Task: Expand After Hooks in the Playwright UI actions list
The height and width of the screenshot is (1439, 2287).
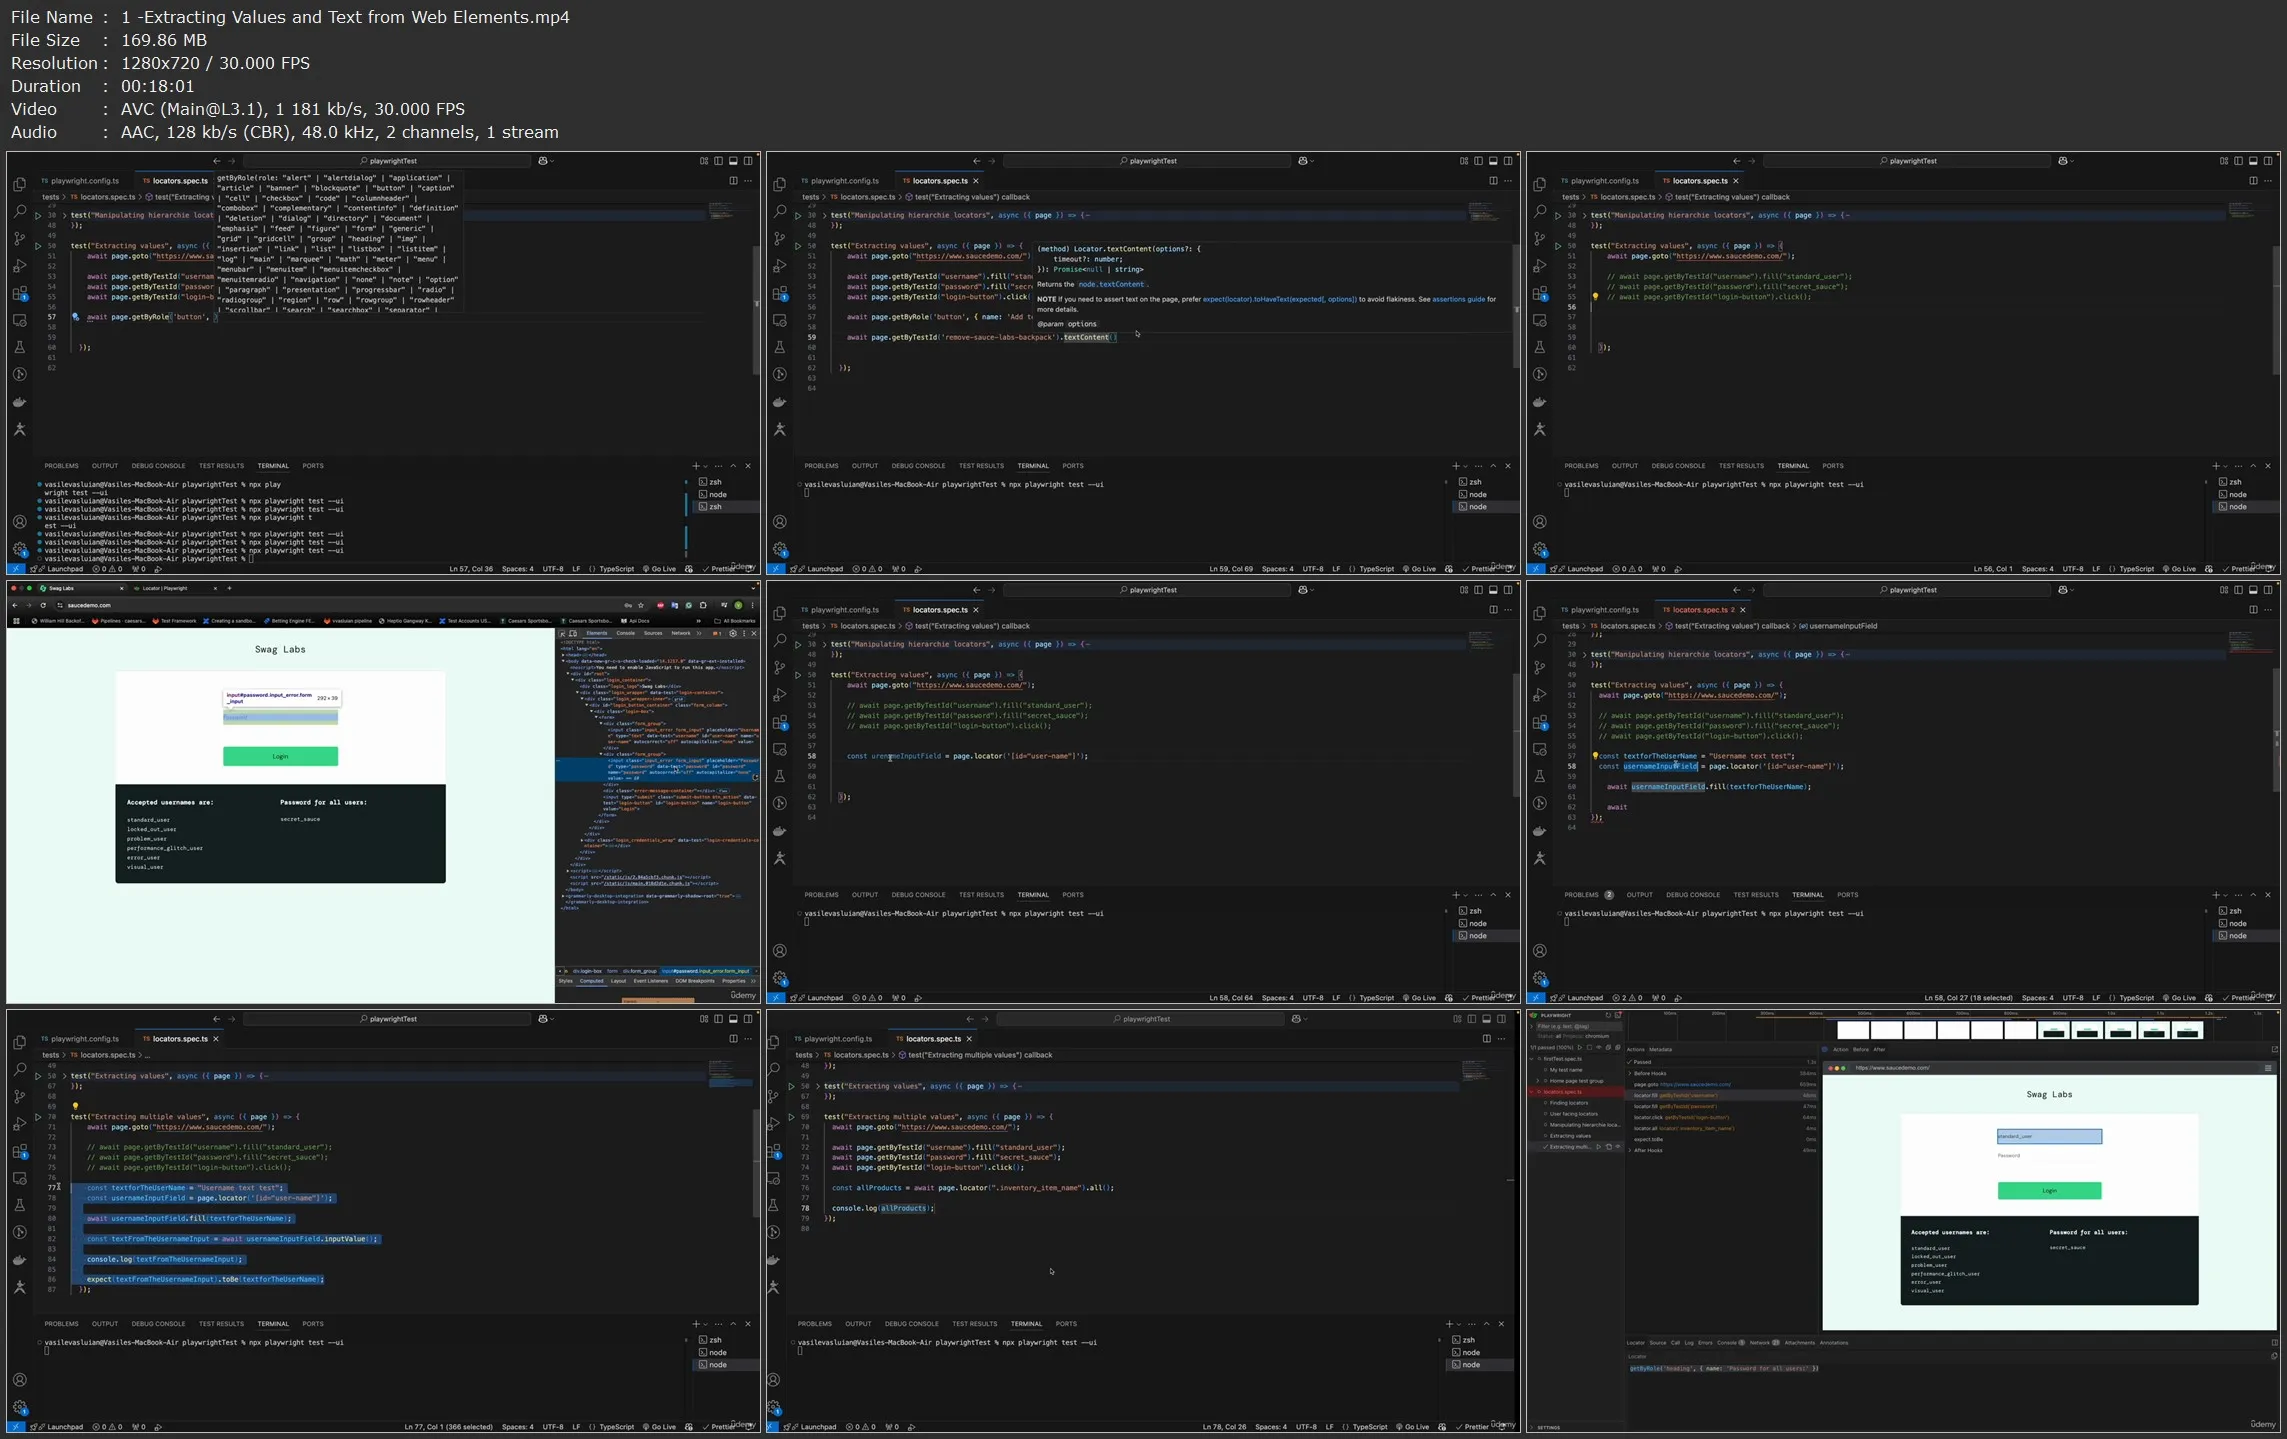Action: click(x=1630, y=1150)
